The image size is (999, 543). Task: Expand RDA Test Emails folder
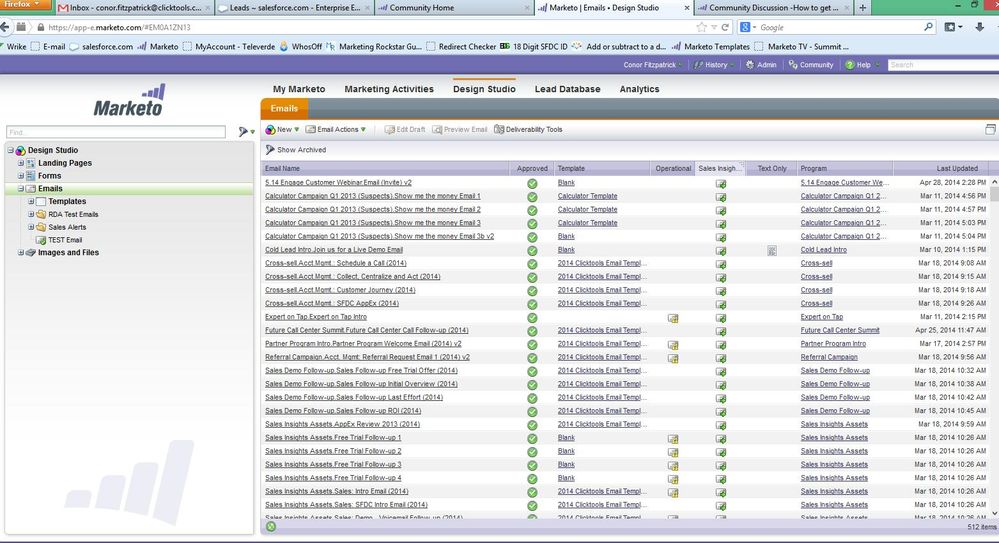point(31,214)
